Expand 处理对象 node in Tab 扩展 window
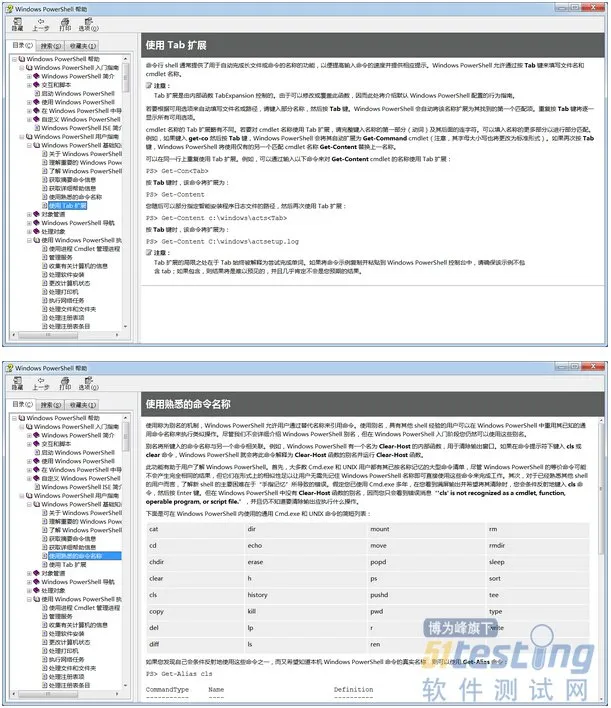The image size is (611, 708). point(29,232)
